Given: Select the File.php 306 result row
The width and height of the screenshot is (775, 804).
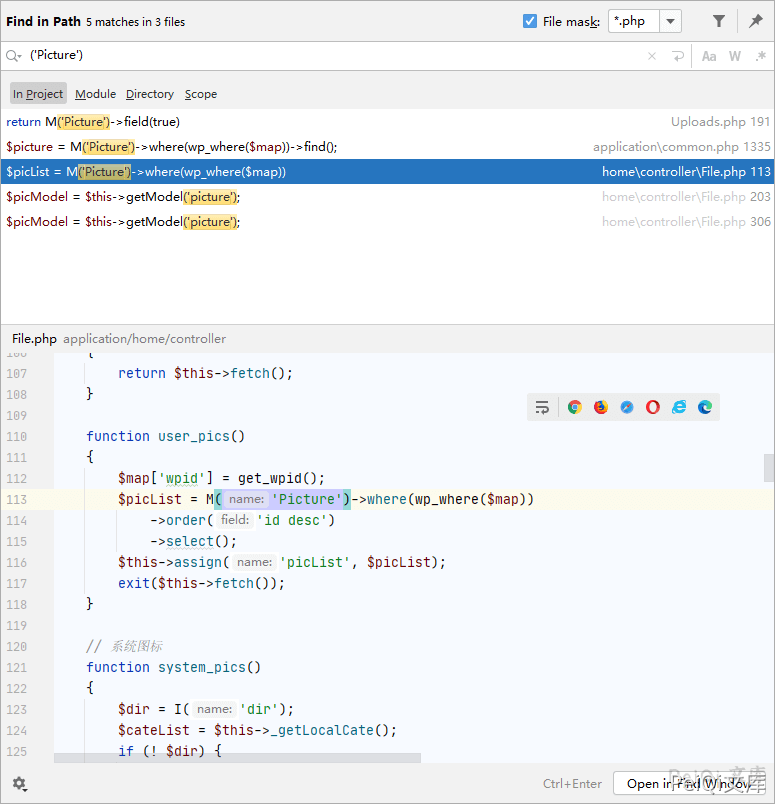Looking at the screenshot, I should point(387,222).
